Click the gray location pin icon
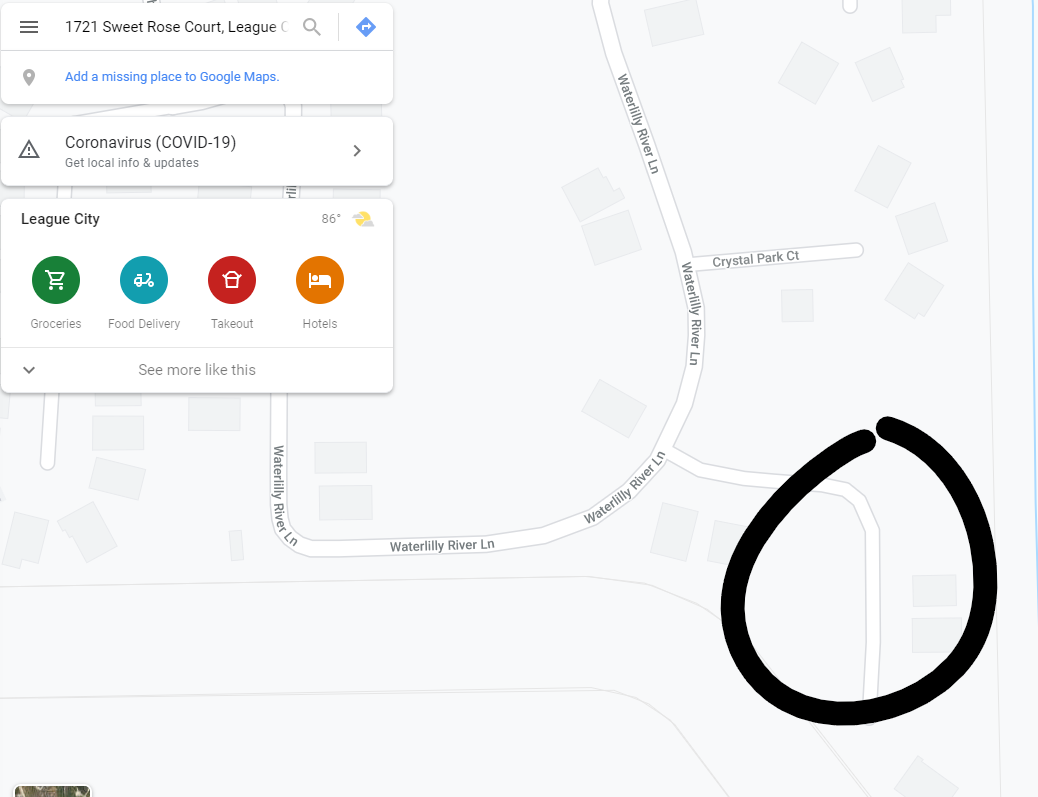This screenshot has height=797, width=1038. (x=29, y=77)
